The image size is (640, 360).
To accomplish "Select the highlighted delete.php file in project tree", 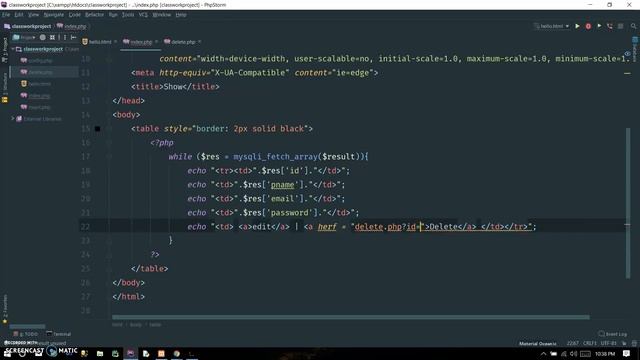I will (x=44, y=72).
